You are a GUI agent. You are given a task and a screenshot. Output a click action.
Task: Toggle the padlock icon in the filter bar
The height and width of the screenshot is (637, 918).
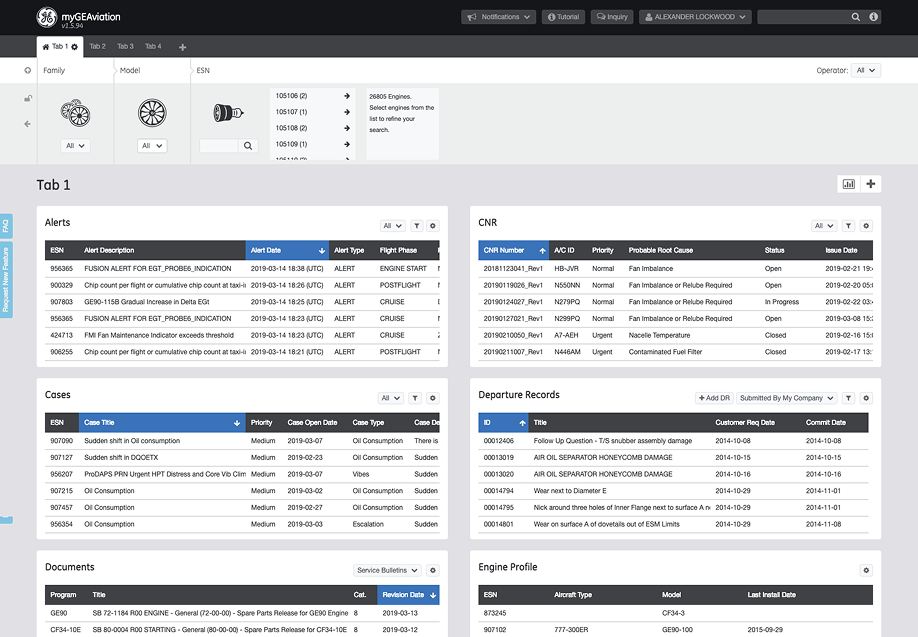(28, 98)
